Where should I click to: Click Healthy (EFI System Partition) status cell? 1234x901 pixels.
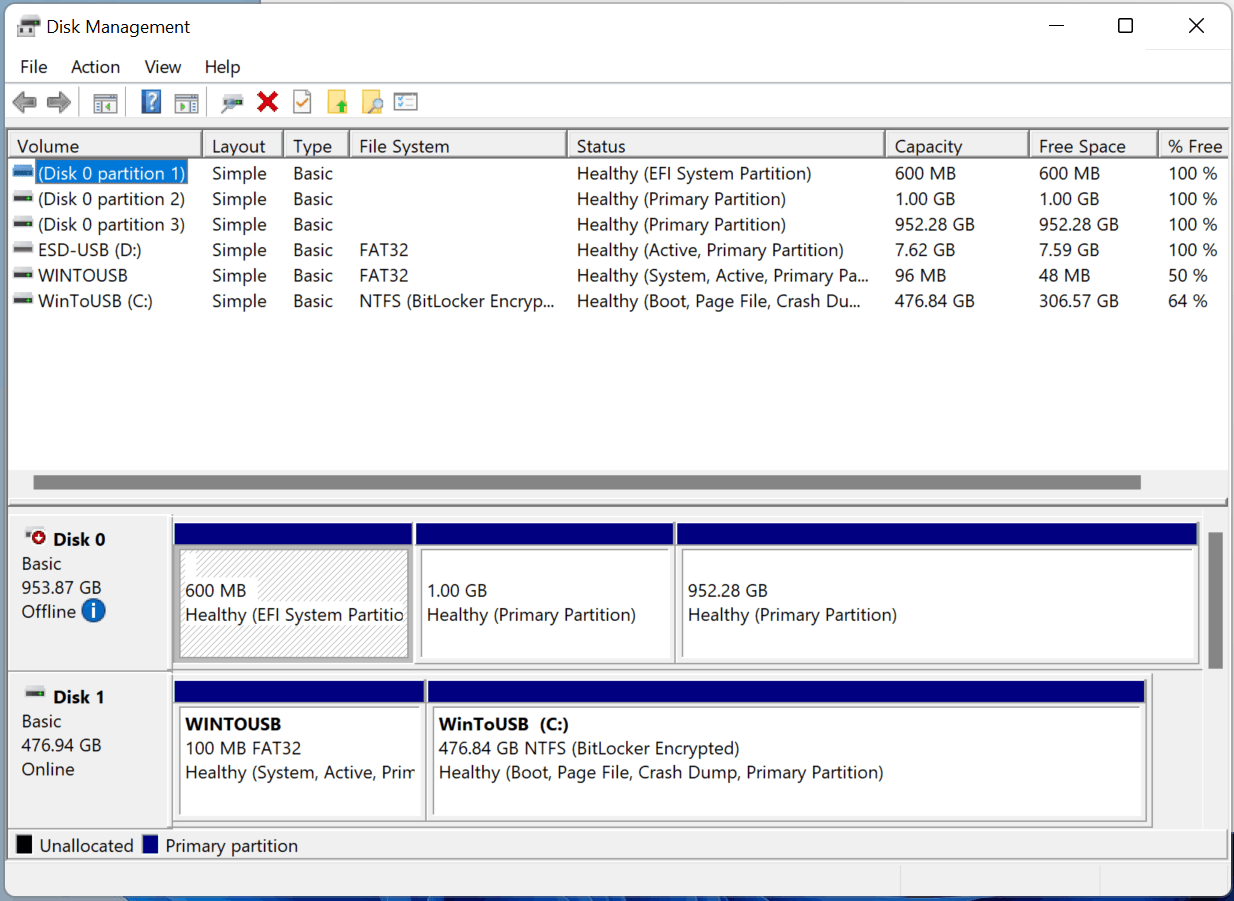coord(694,173)
